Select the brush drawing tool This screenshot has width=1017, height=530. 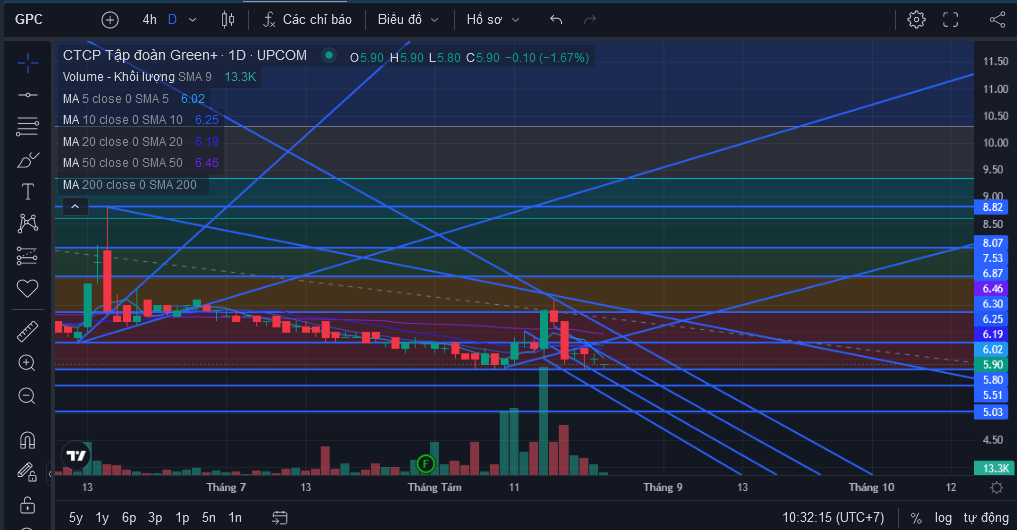(27, 160)
